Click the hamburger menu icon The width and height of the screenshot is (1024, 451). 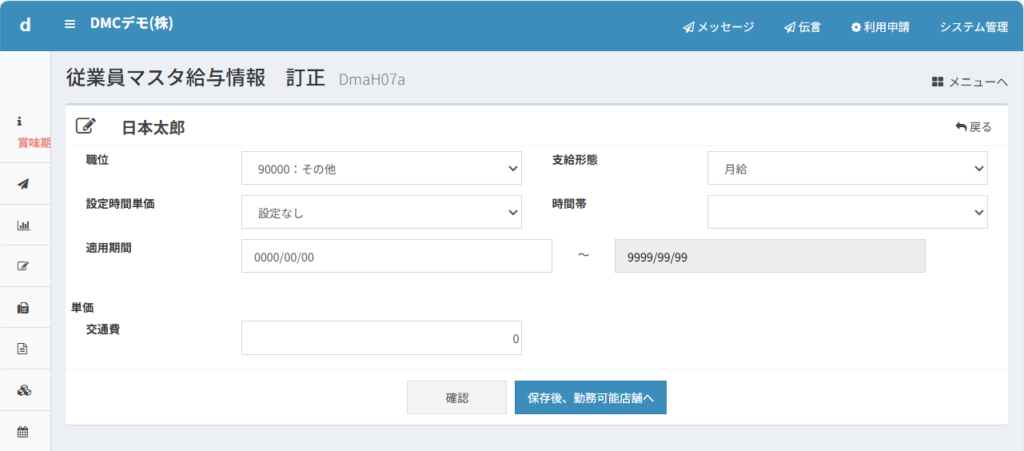point(69,25)
